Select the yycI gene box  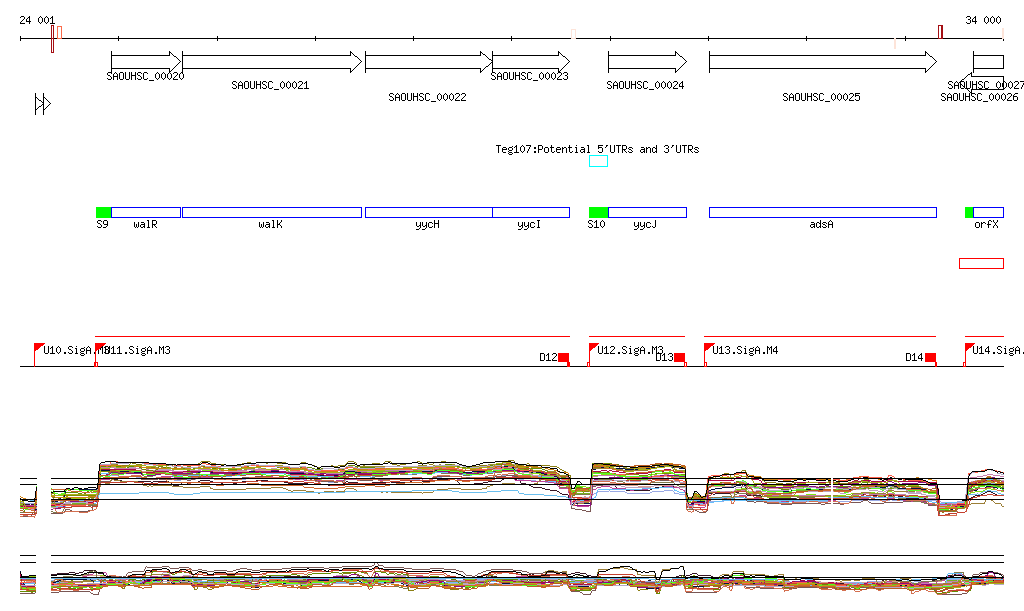click(x=531, y=212)
